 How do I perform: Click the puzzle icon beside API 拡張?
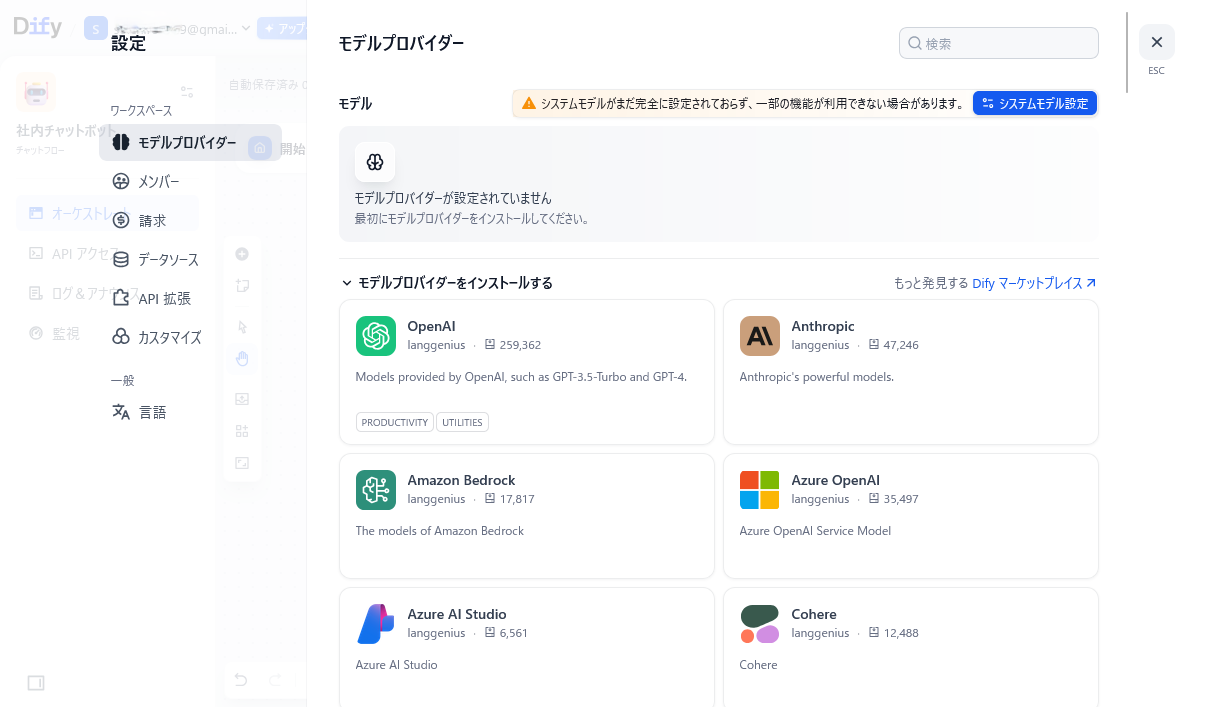121,299
